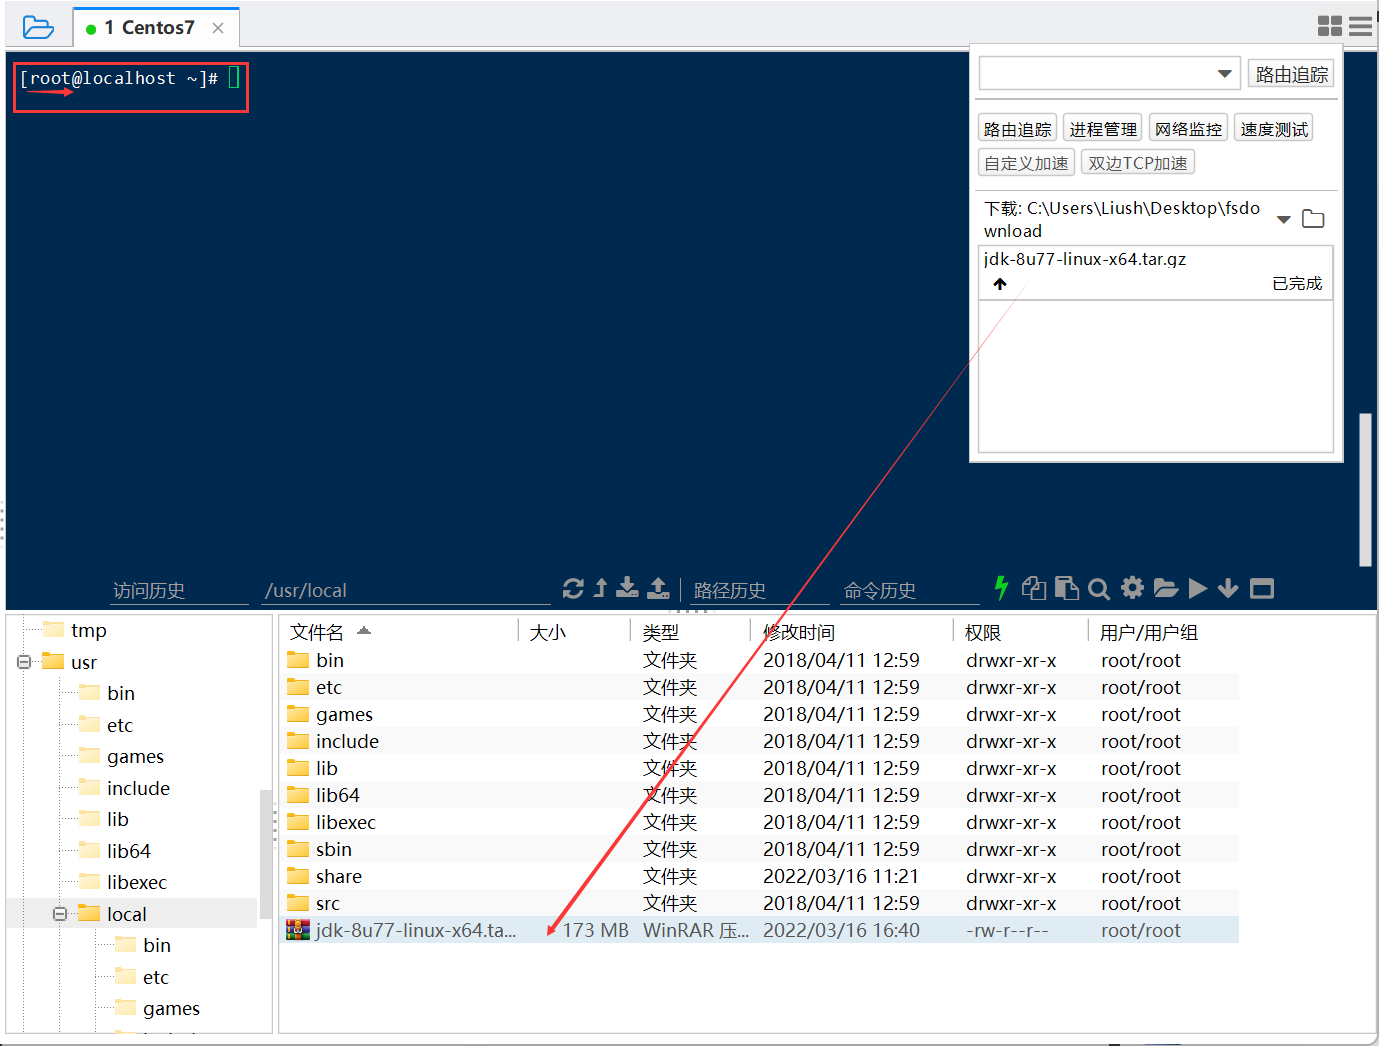This screenshot has width=1379, height=1046.
Task: Click the download file icon in the path toolbar
Action: [627, 588]
